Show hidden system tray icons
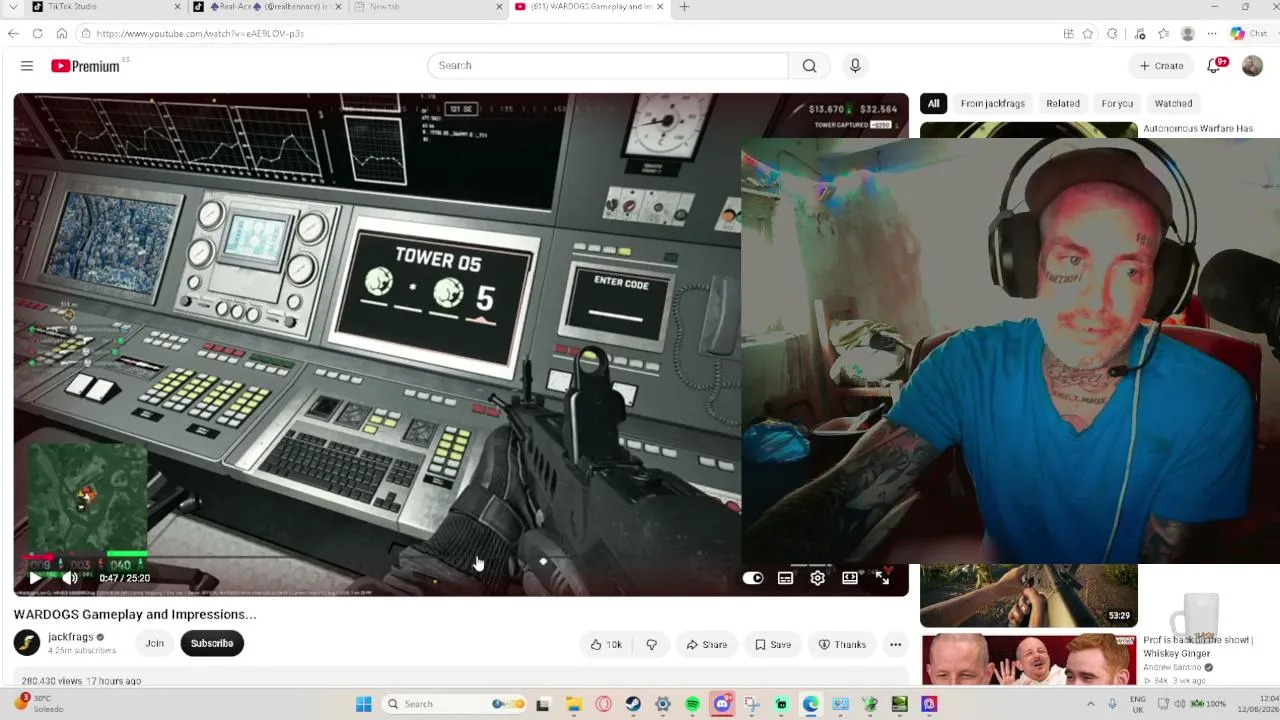The image size is (1280, 720). click(1090, 704)
